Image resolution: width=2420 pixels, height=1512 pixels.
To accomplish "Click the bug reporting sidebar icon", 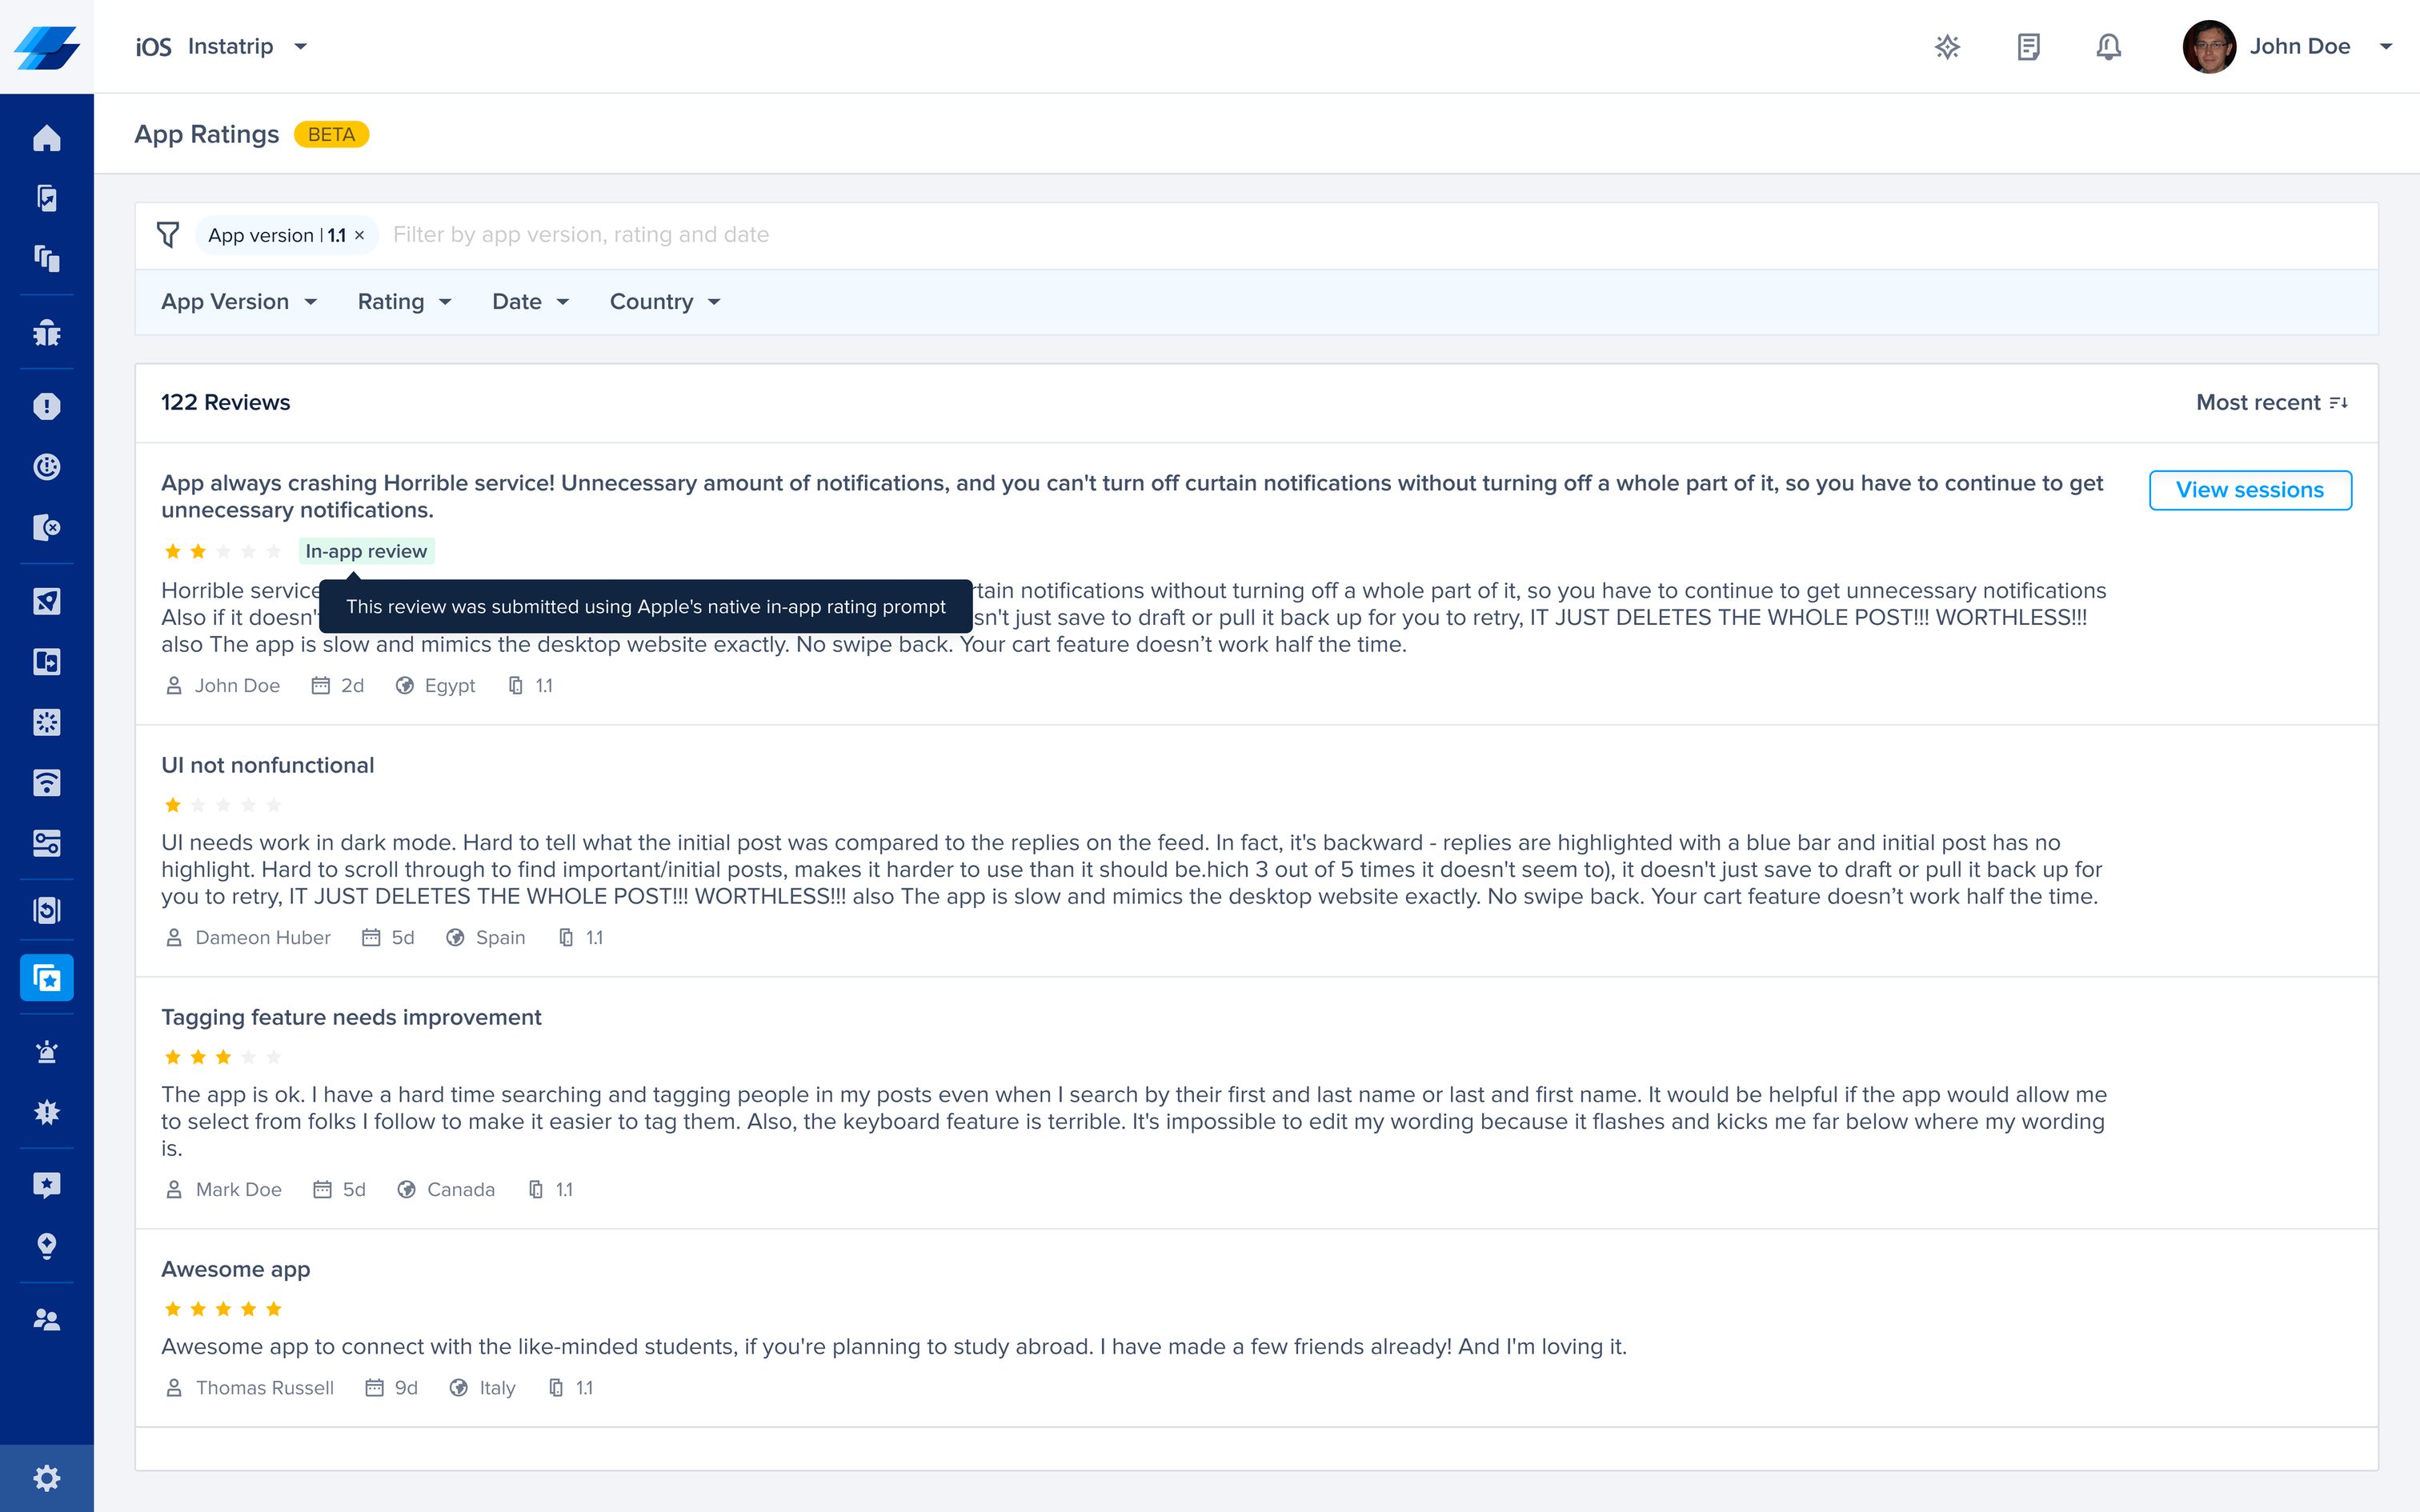I will tap(46, 333).
